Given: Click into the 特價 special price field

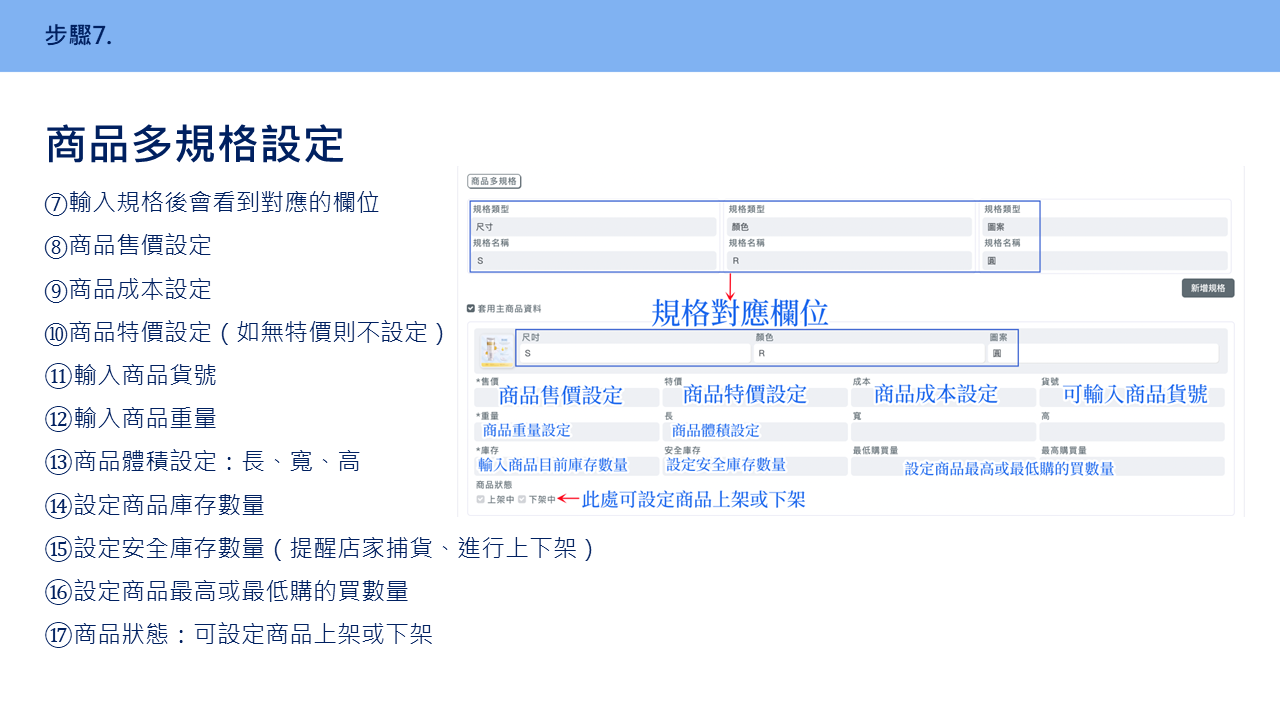Looking at the screenshot, I should tap(755, 397).
